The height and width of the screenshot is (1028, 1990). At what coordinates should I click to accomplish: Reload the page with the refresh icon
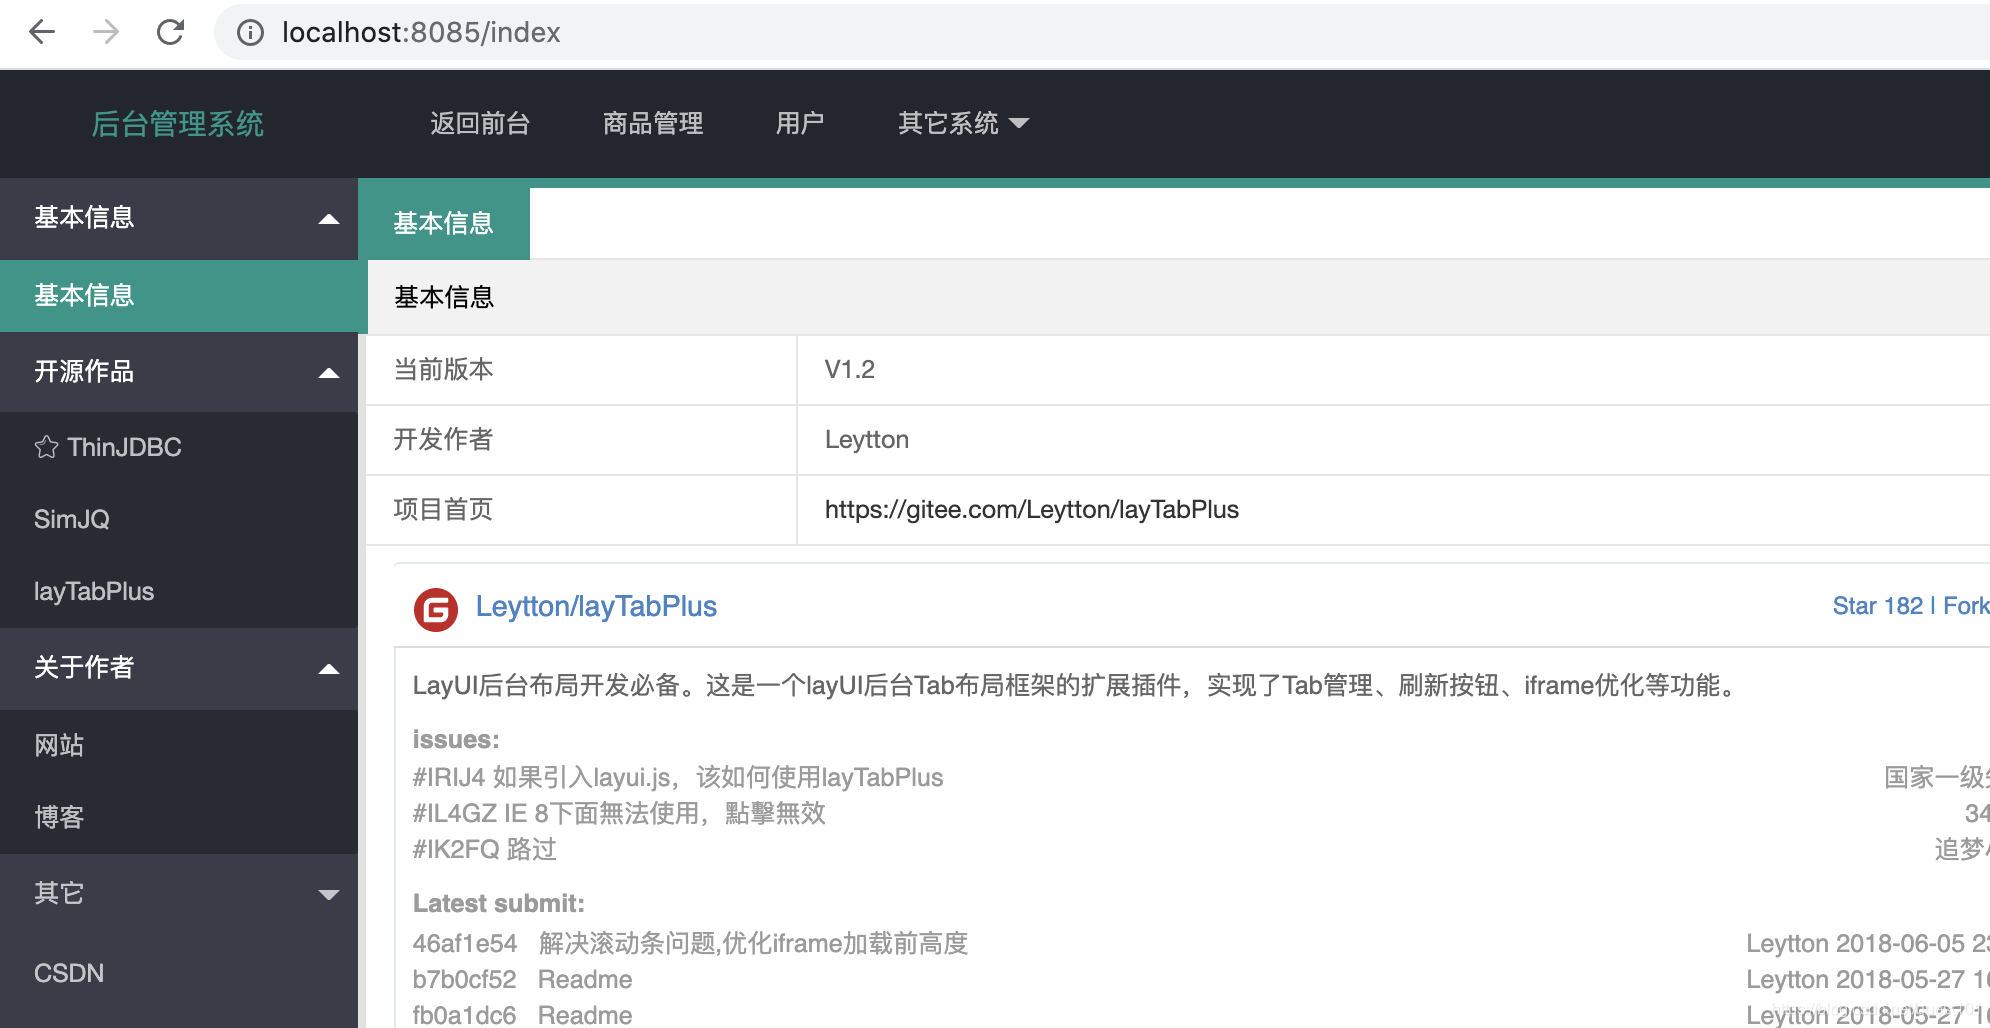point(171,32)
